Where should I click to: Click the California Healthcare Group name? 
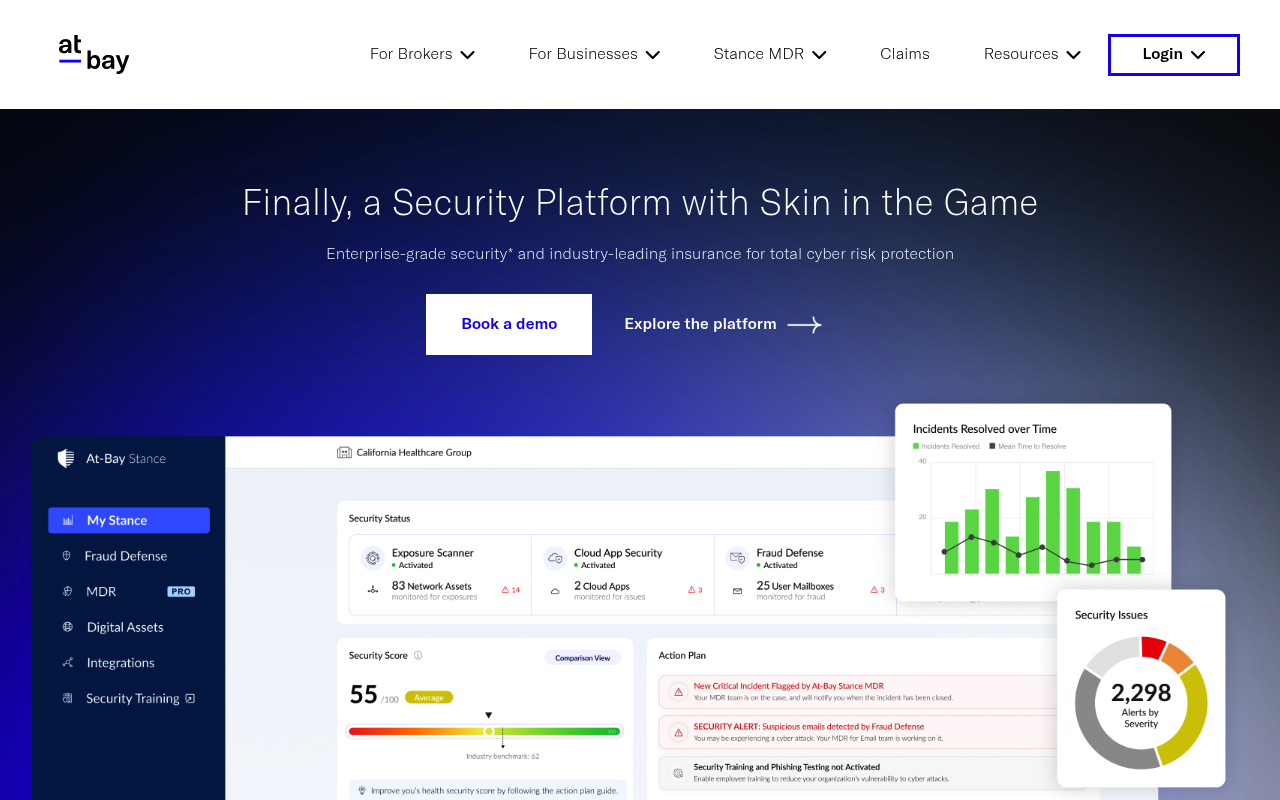tap(414, 452)
